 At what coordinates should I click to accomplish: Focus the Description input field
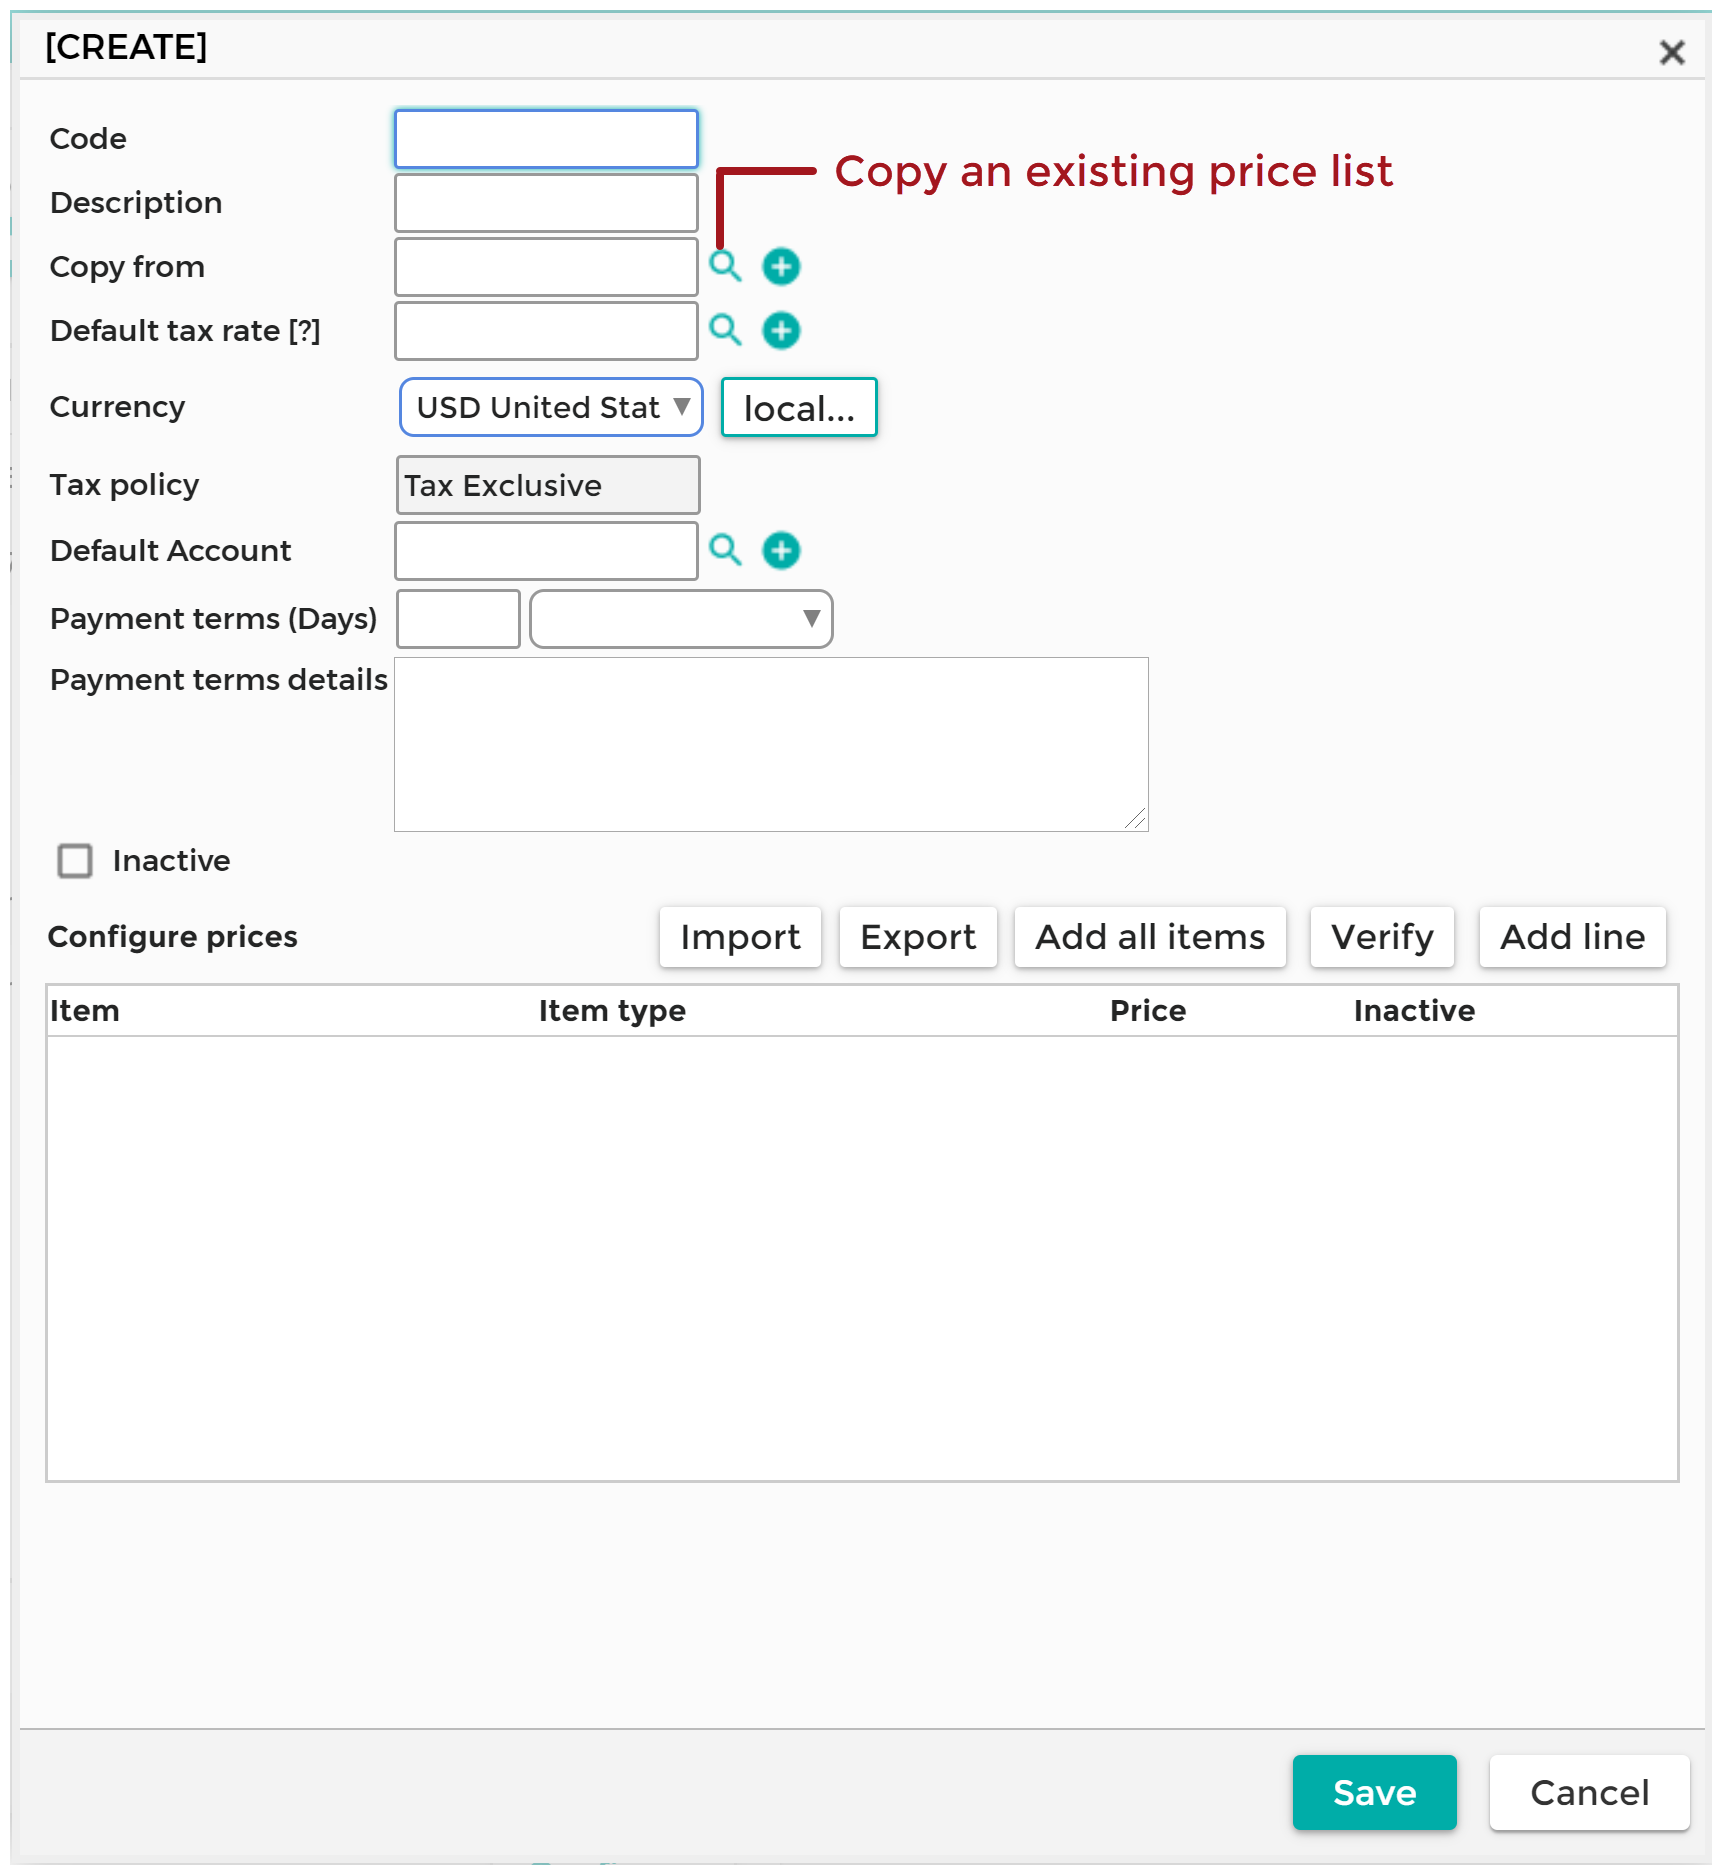pyautogui.click(x=546, y=203)
